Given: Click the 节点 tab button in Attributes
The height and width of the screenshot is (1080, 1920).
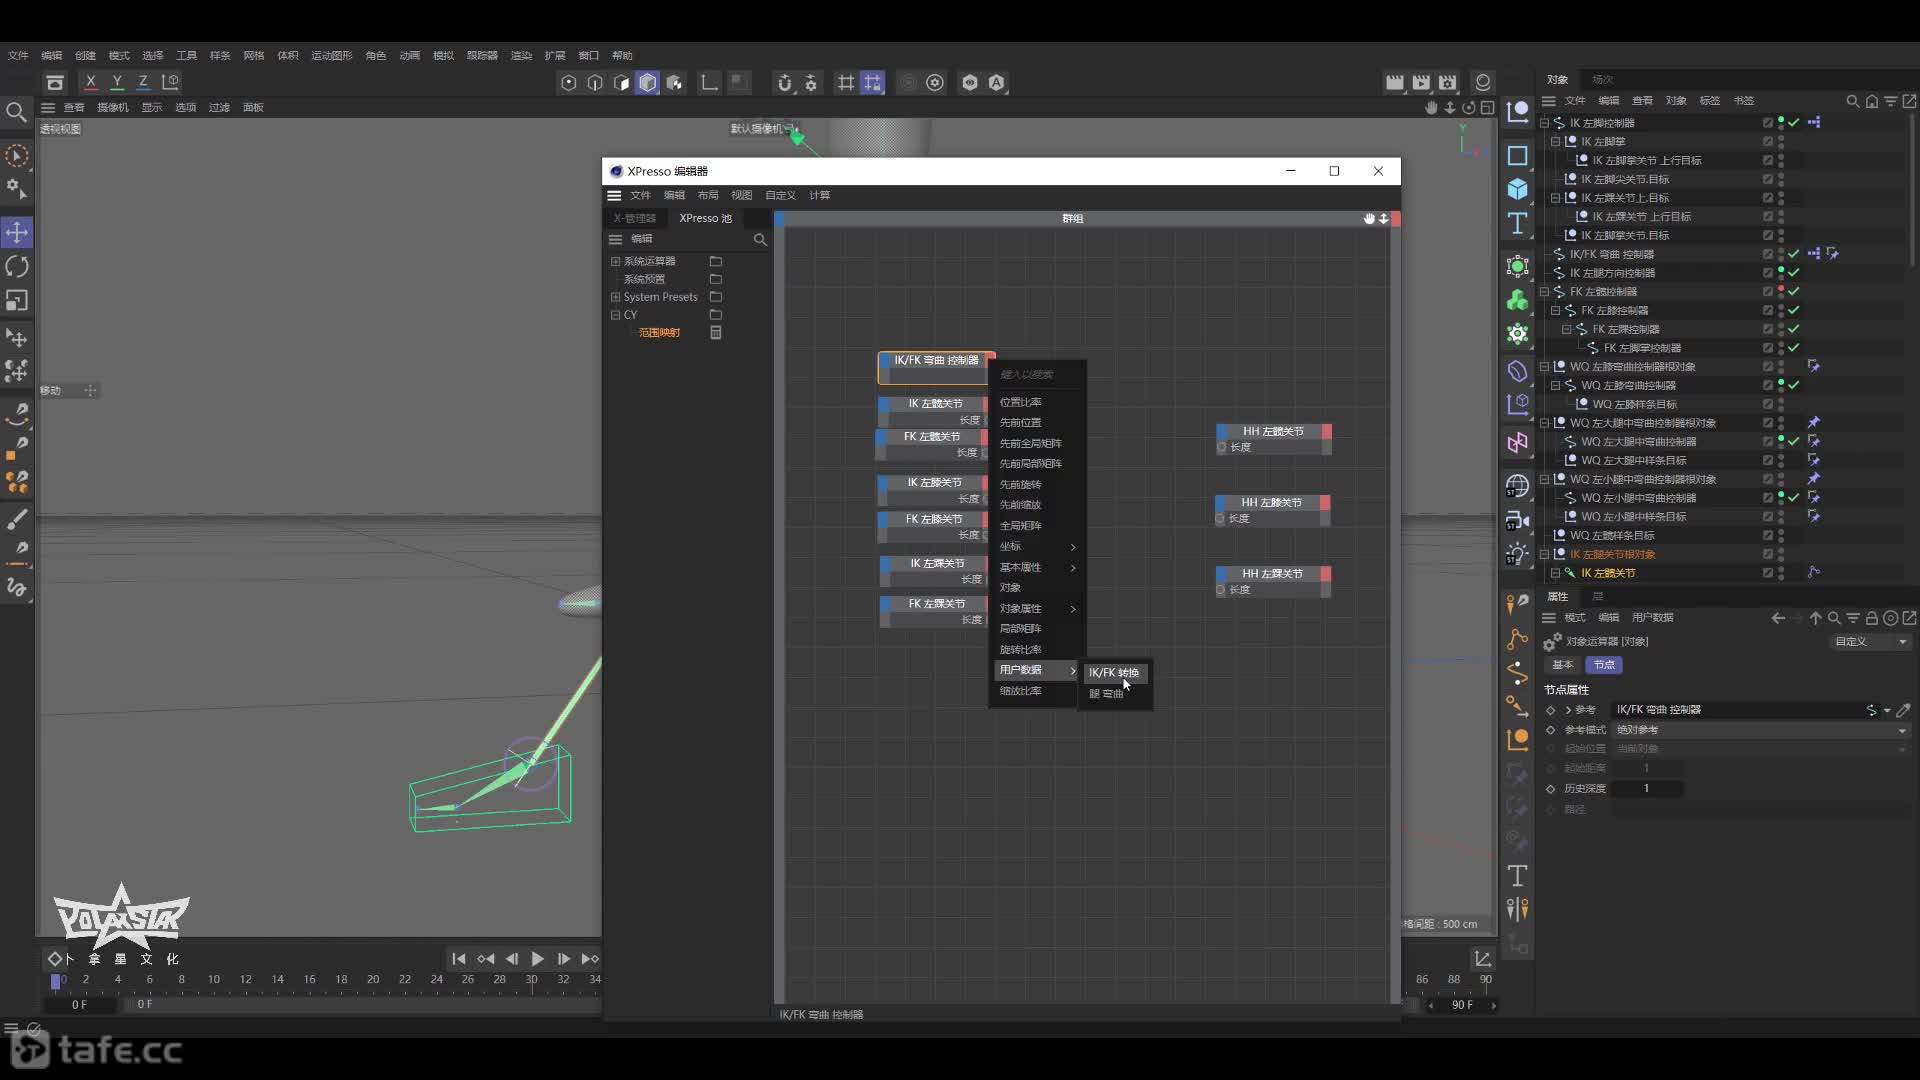Looking at the screenshot, I should pyautogui.click(x=1604, y=665).
